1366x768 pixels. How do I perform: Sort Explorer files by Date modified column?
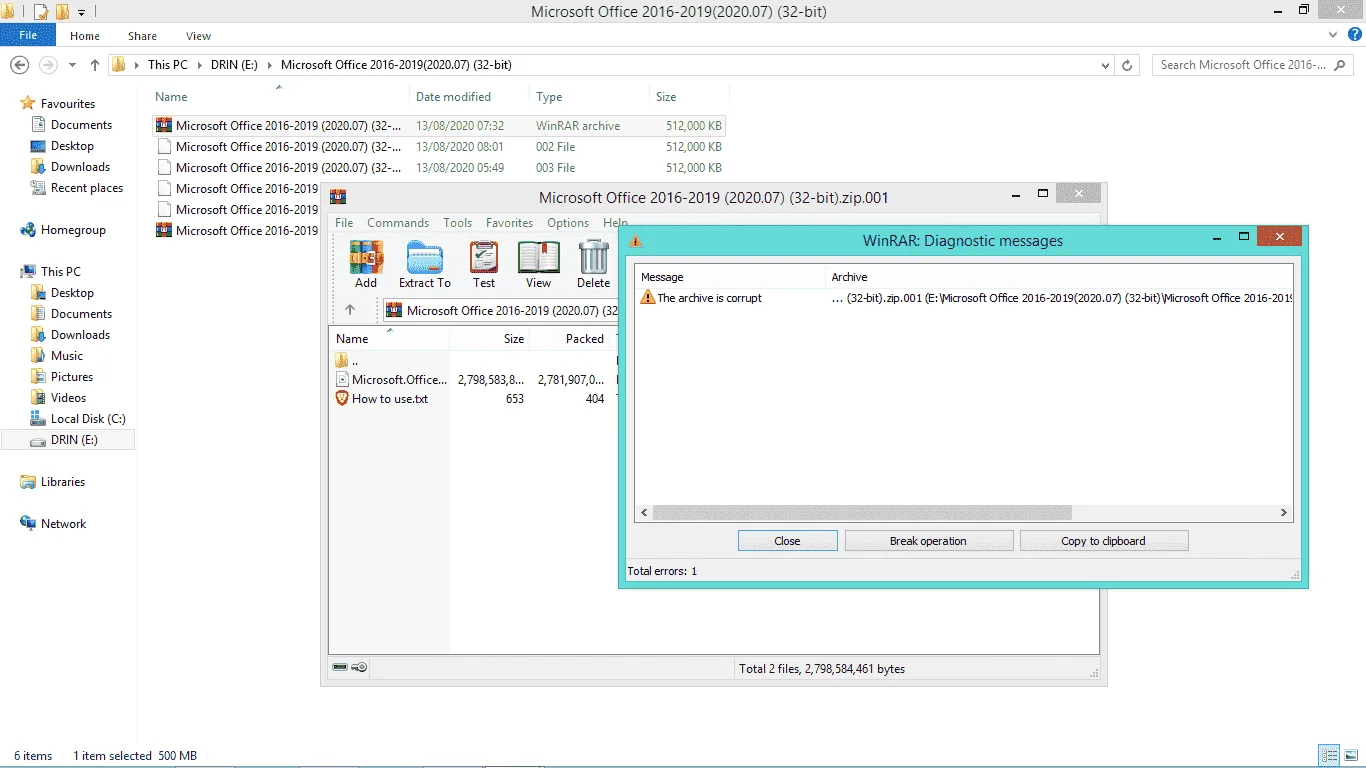(469, 97)
